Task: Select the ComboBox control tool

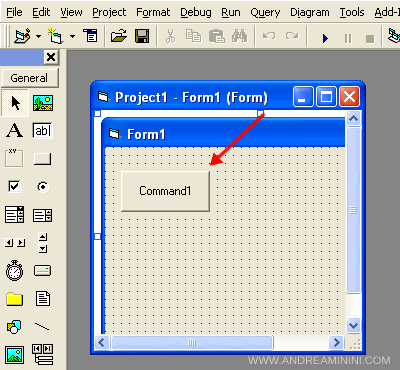Action: coord(14,215)
